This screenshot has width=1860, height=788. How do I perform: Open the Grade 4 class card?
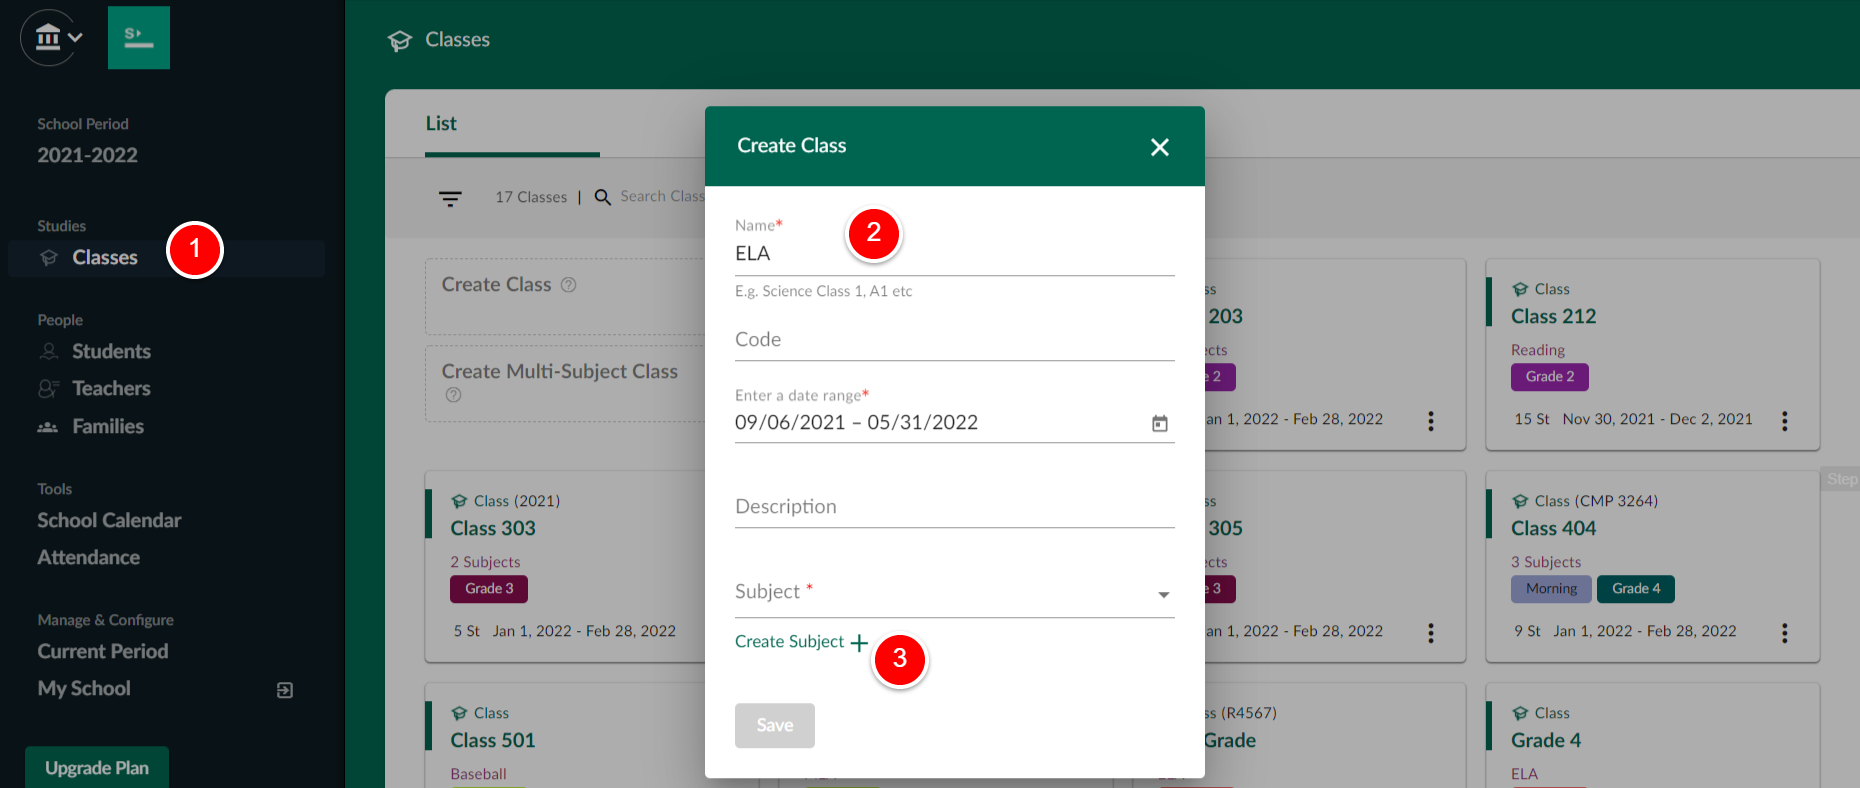[1546, 740]
